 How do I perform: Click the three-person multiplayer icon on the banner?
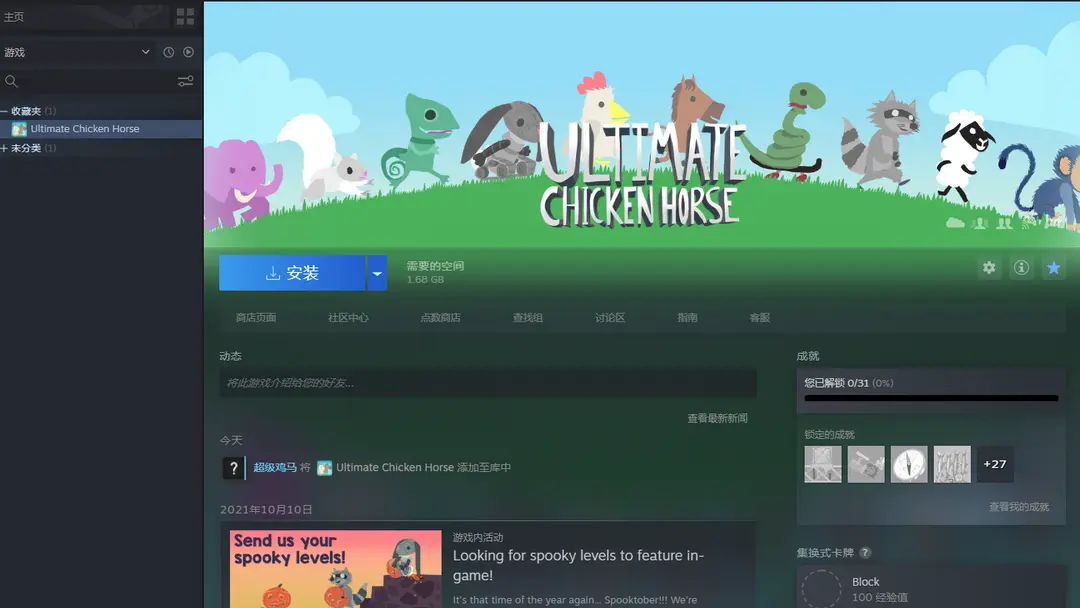pos(979,223)
